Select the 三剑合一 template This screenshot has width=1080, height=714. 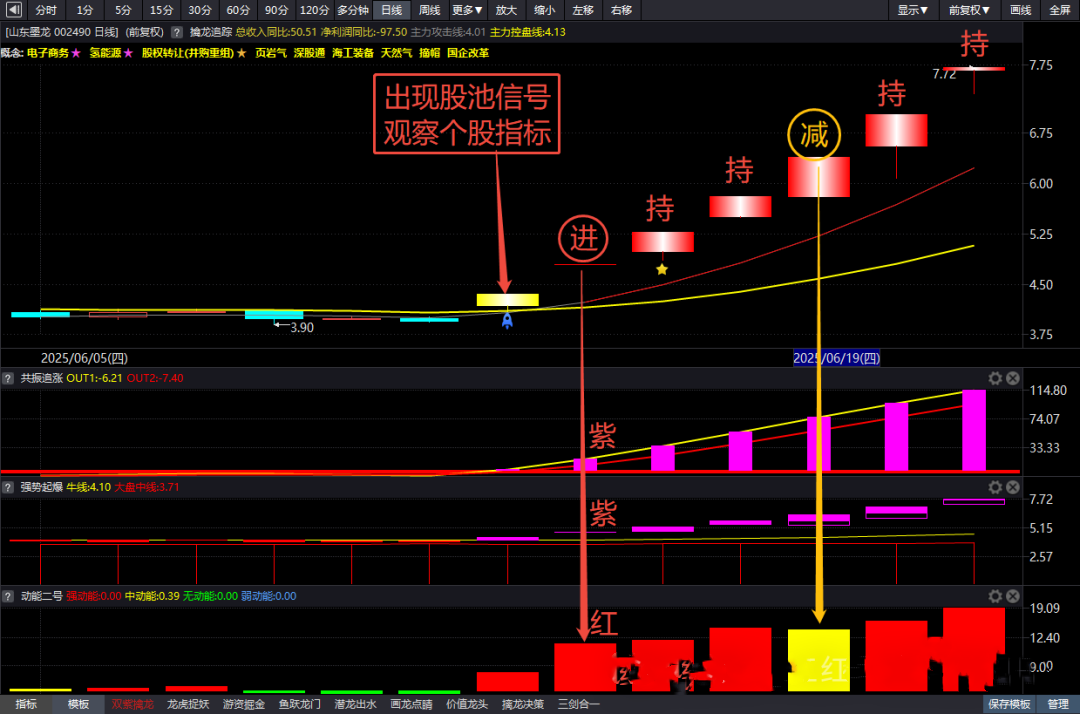[579, 704]
